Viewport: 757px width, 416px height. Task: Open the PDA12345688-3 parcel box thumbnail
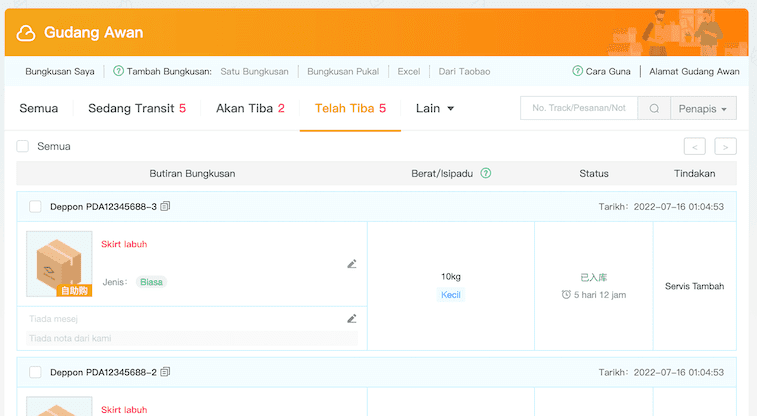59,264
